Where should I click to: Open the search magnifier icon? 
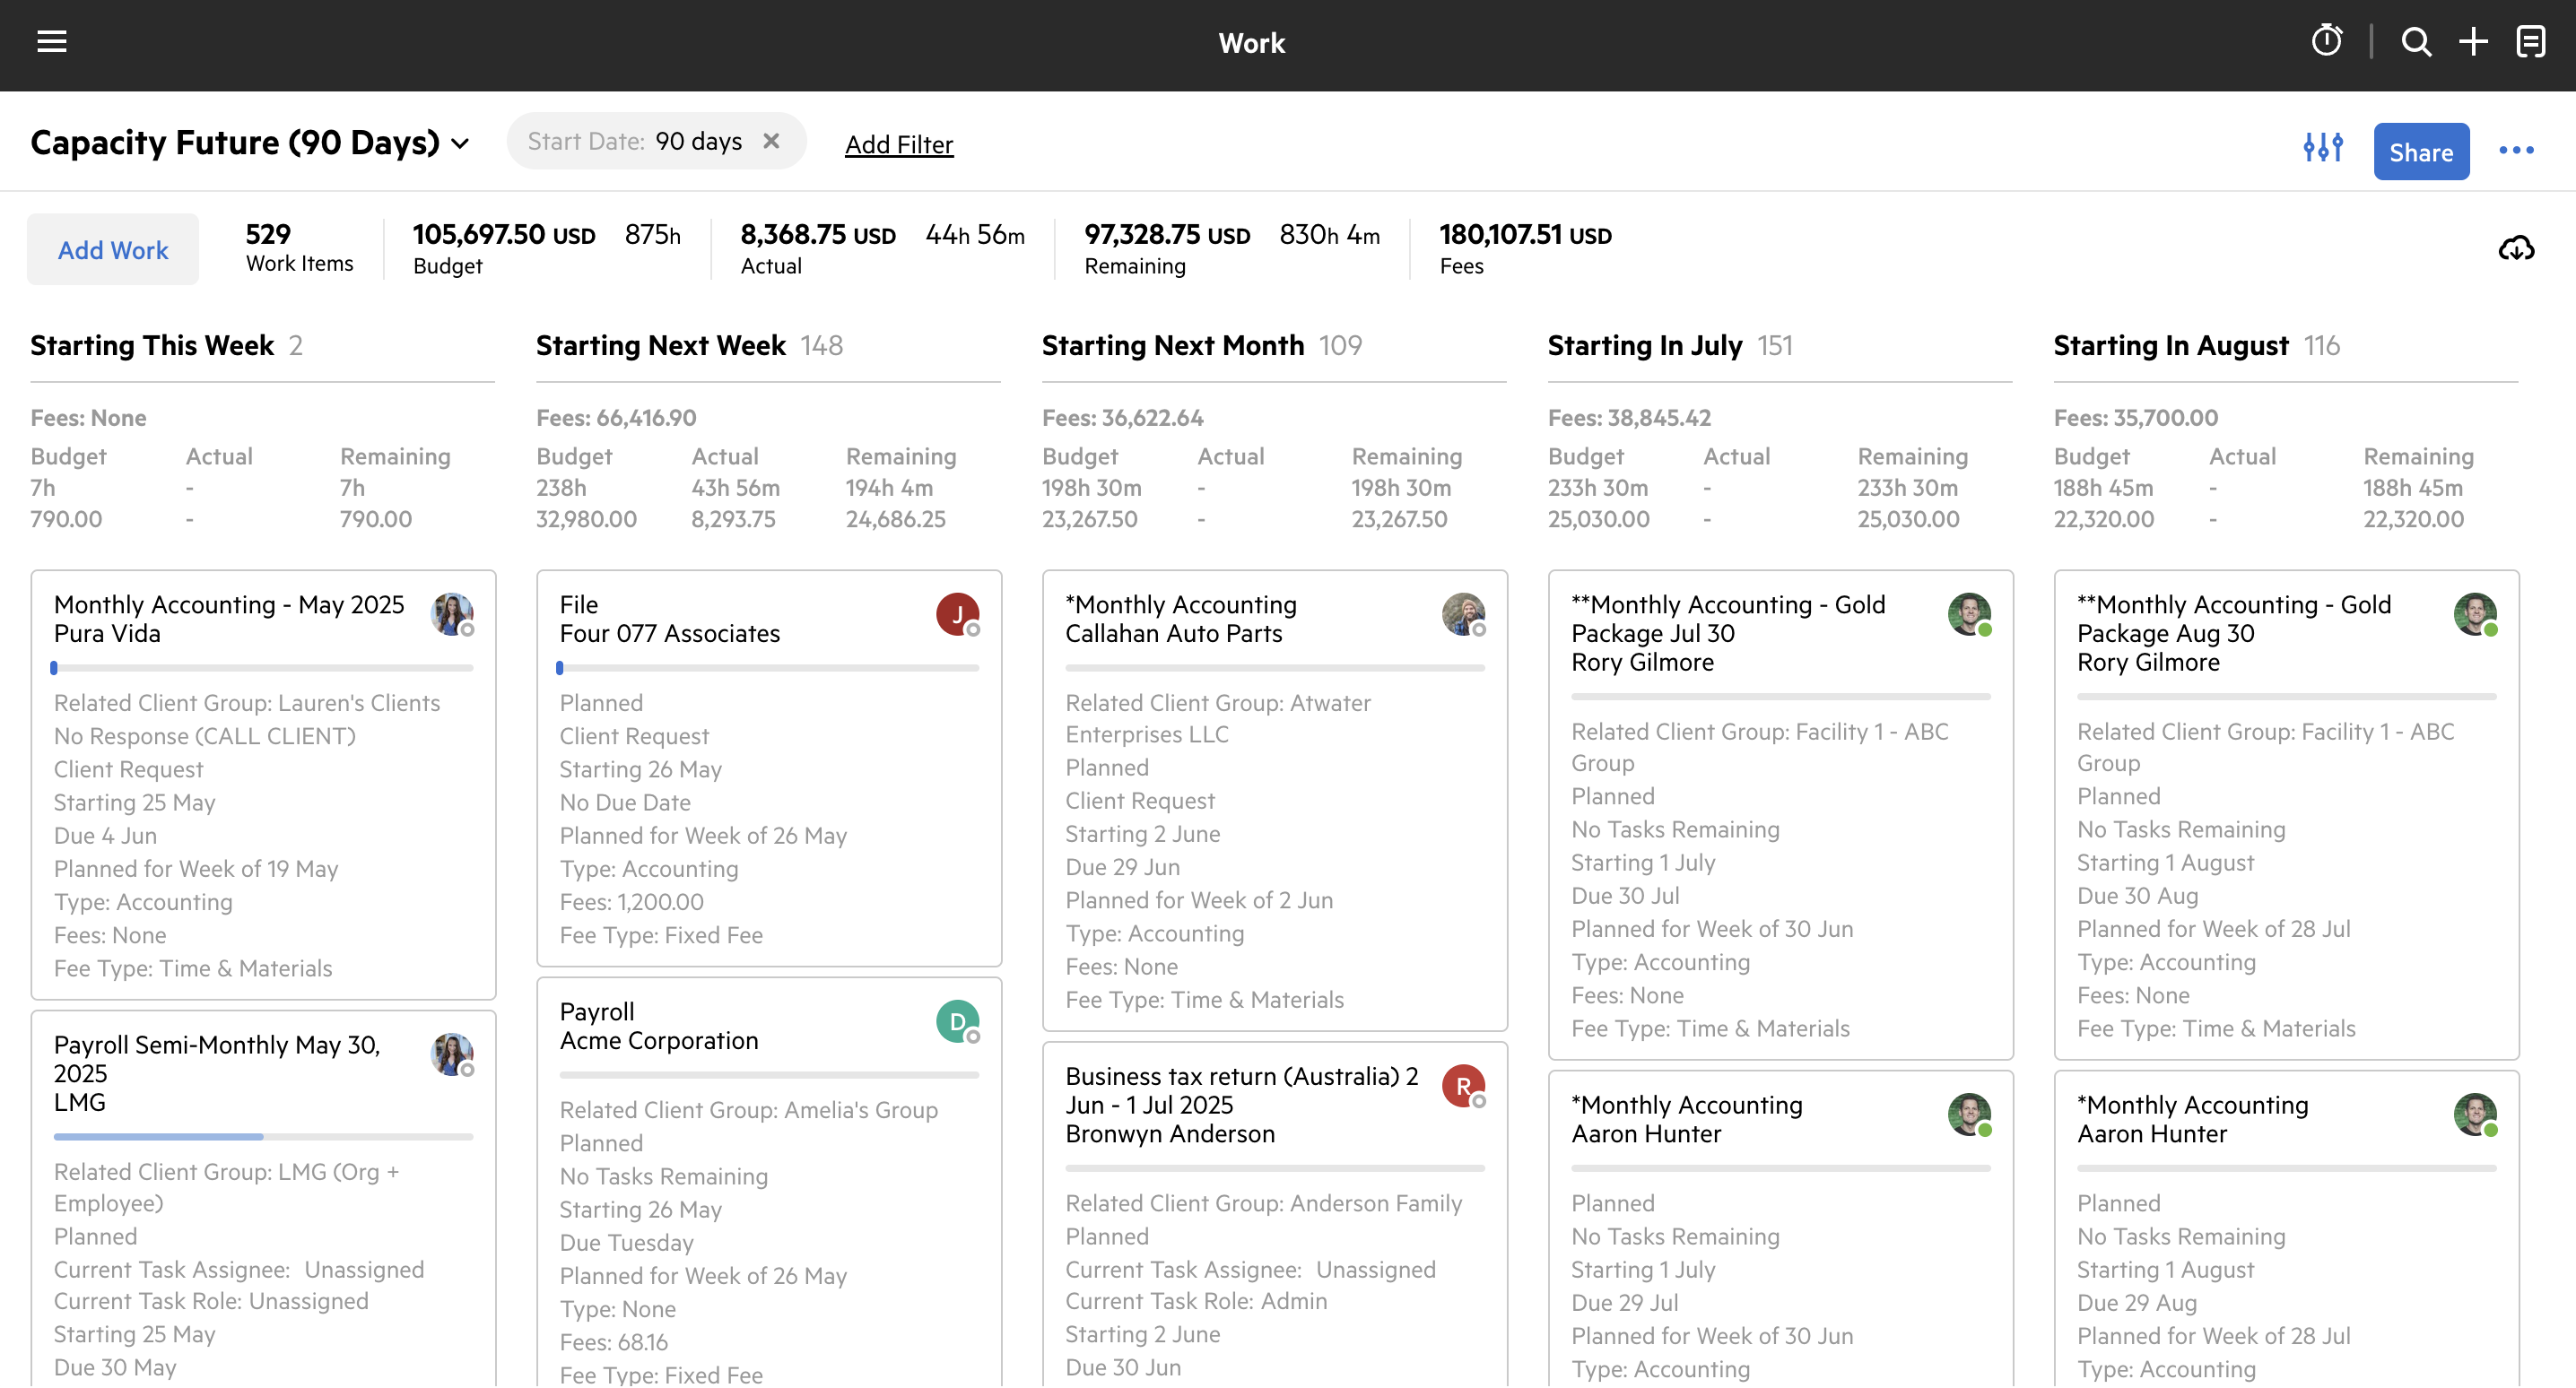coord(2416,42)
